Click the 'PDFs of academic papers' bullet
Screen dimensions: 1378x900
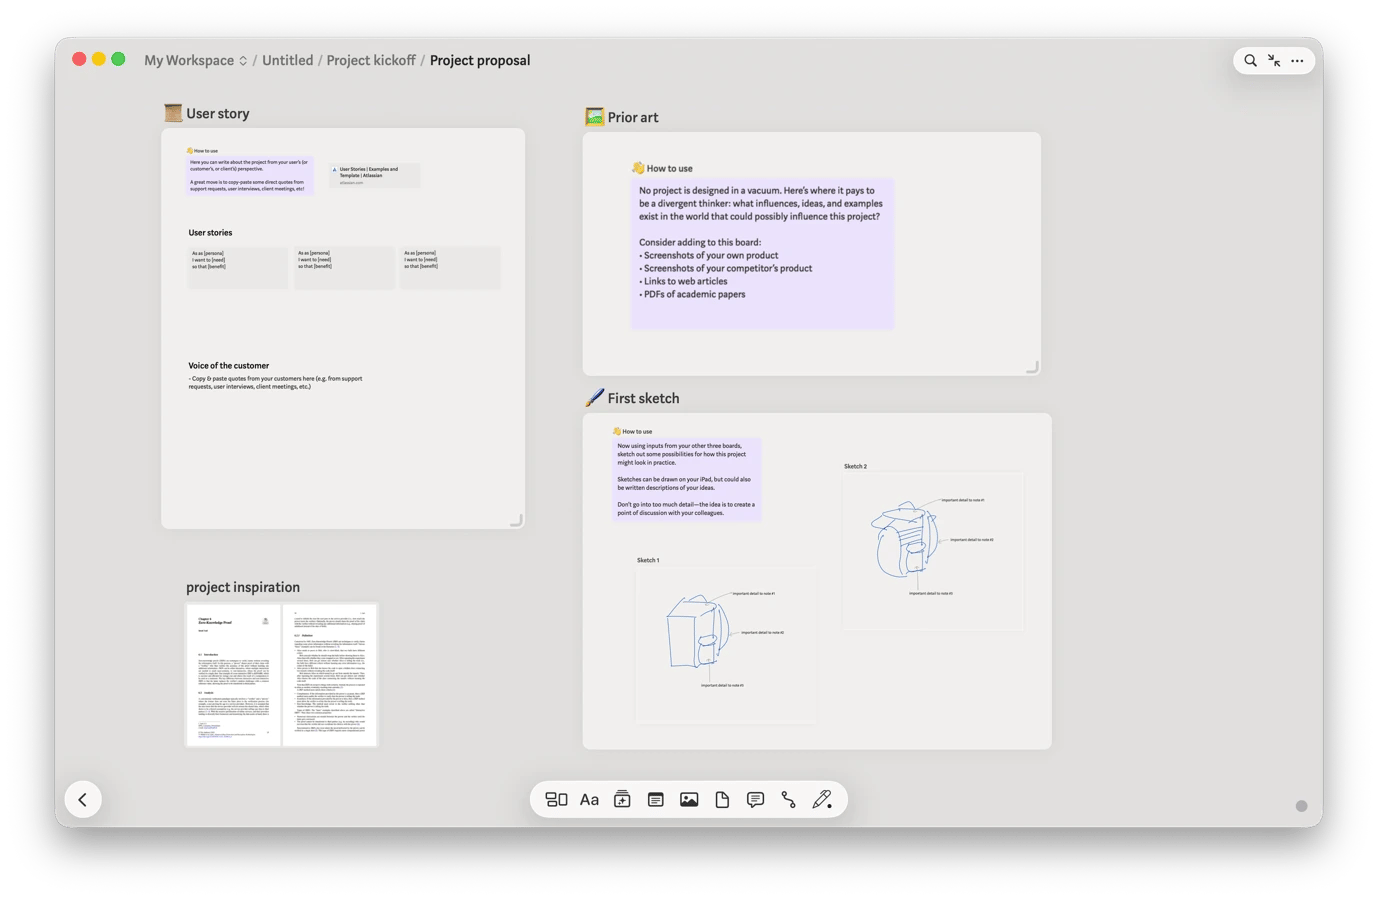click(x=692, y=295)
